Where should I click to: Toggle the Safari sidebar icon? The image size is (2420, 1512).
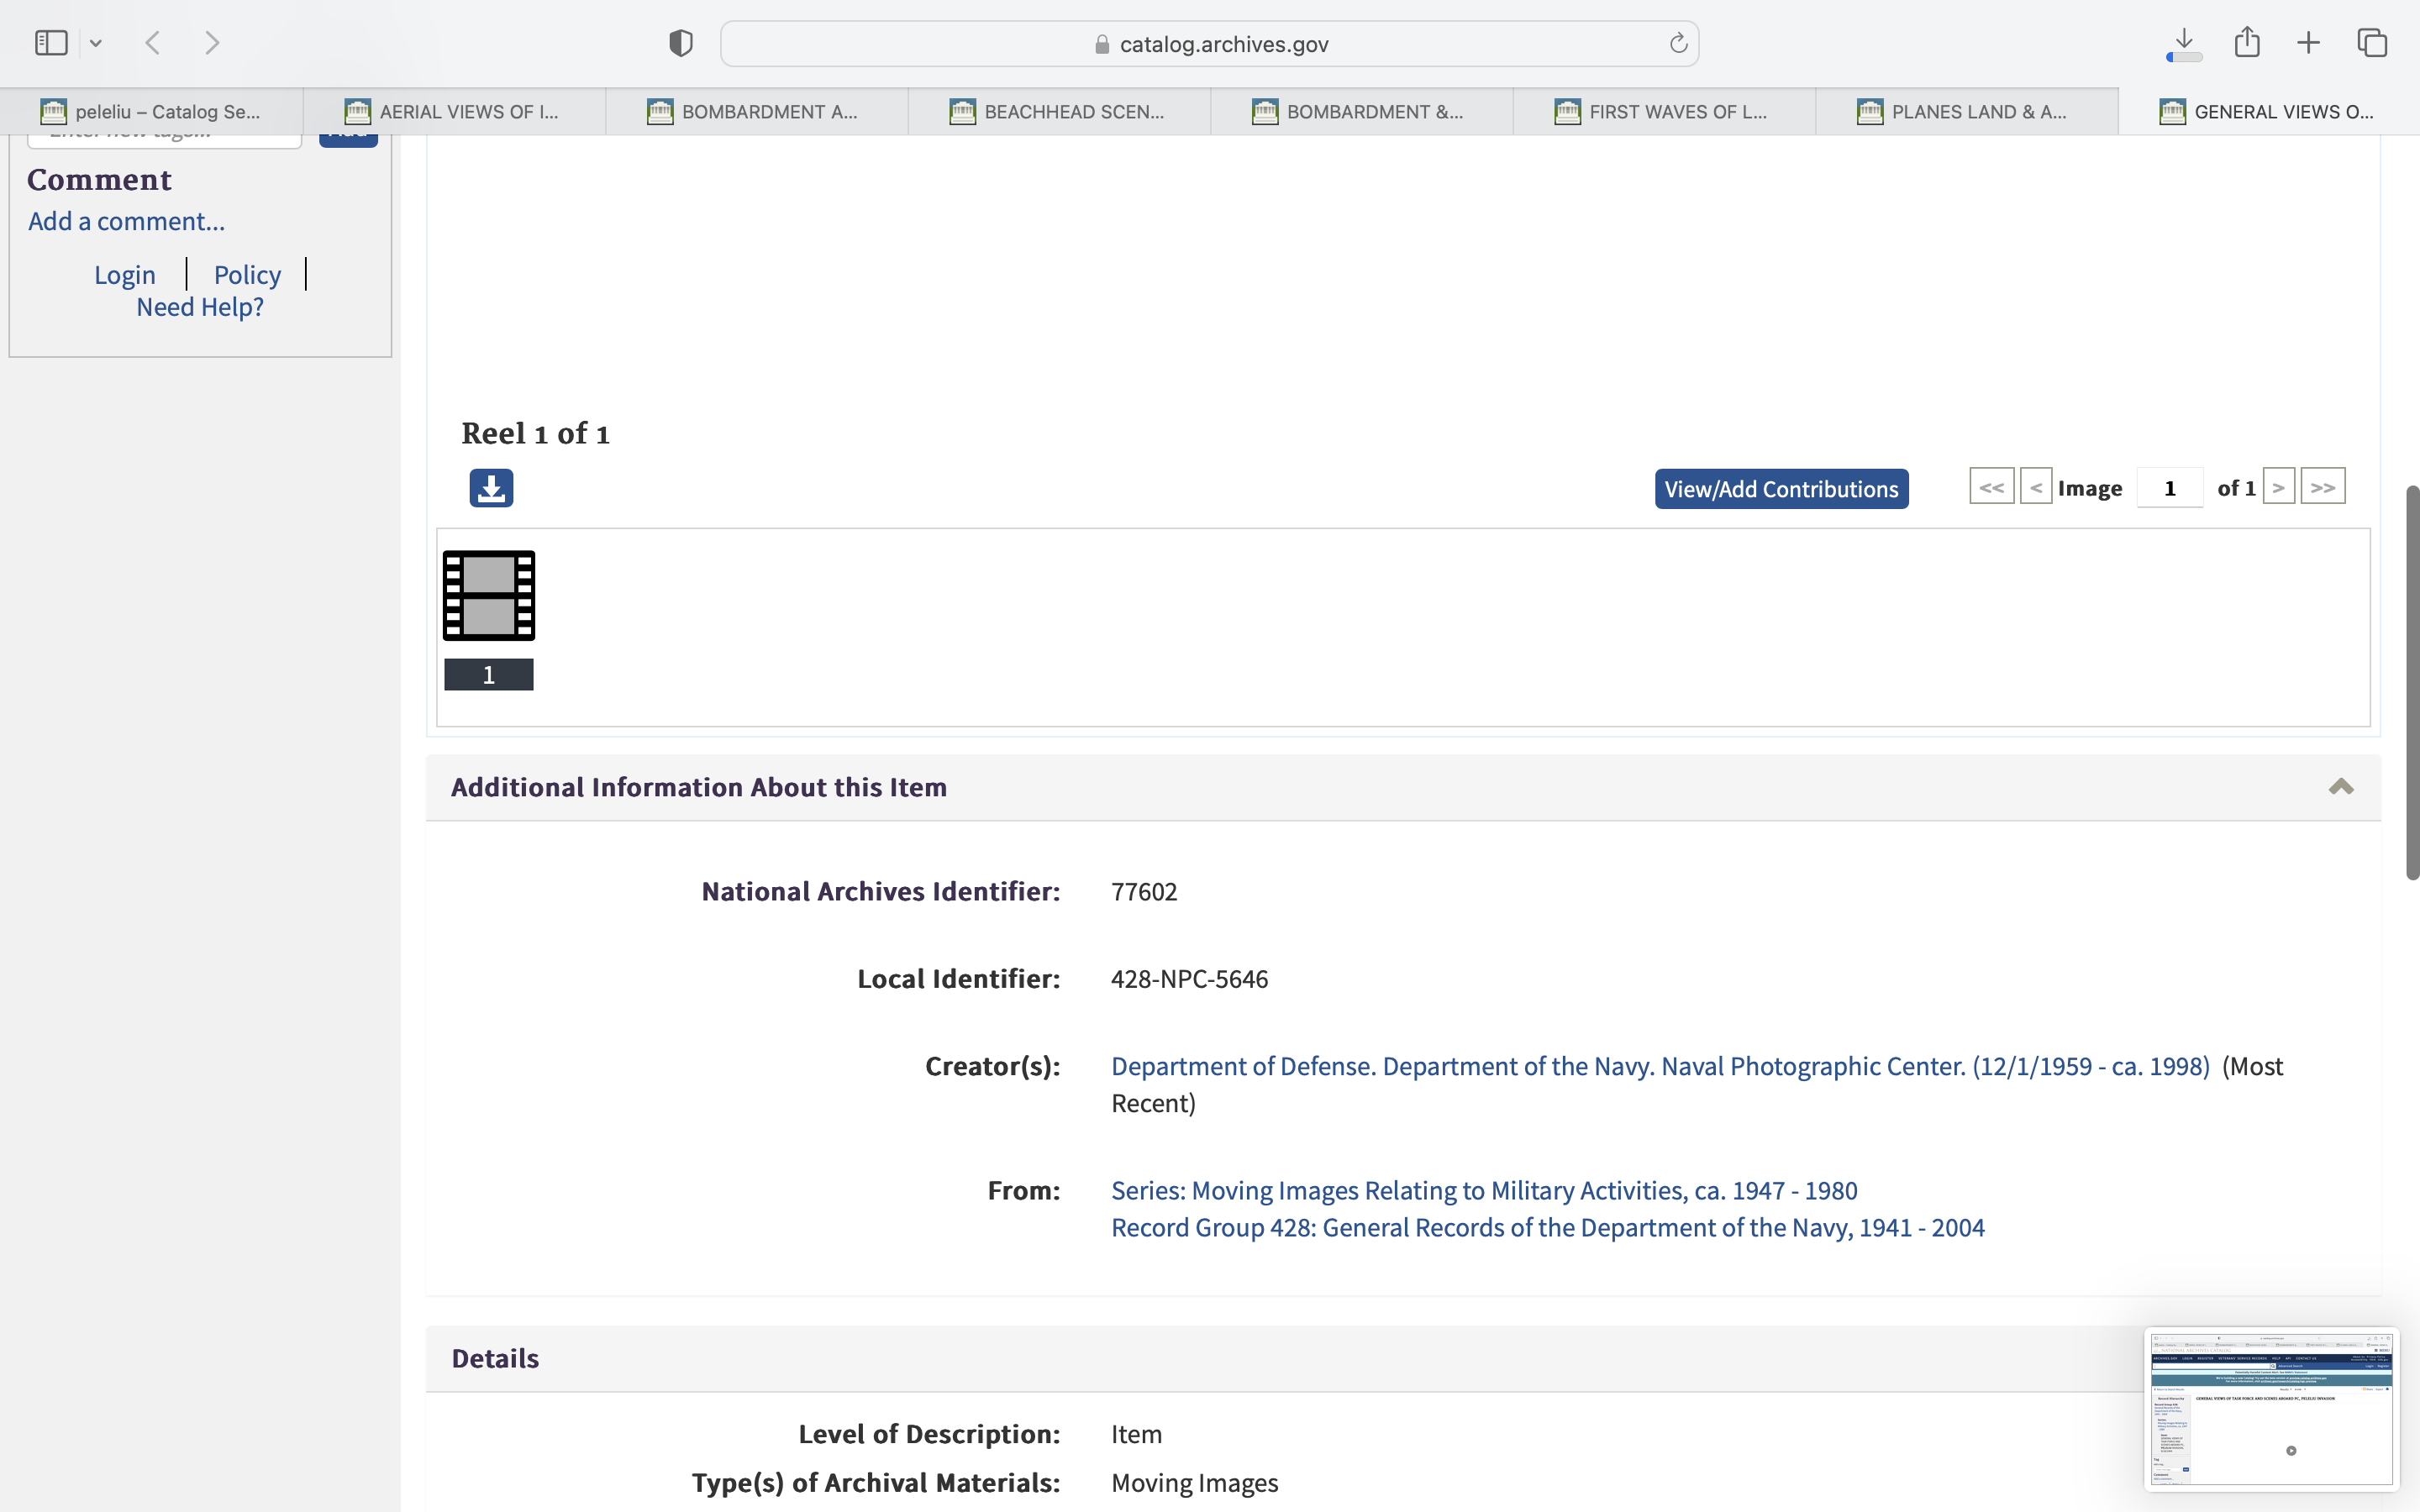coord(51,43)
